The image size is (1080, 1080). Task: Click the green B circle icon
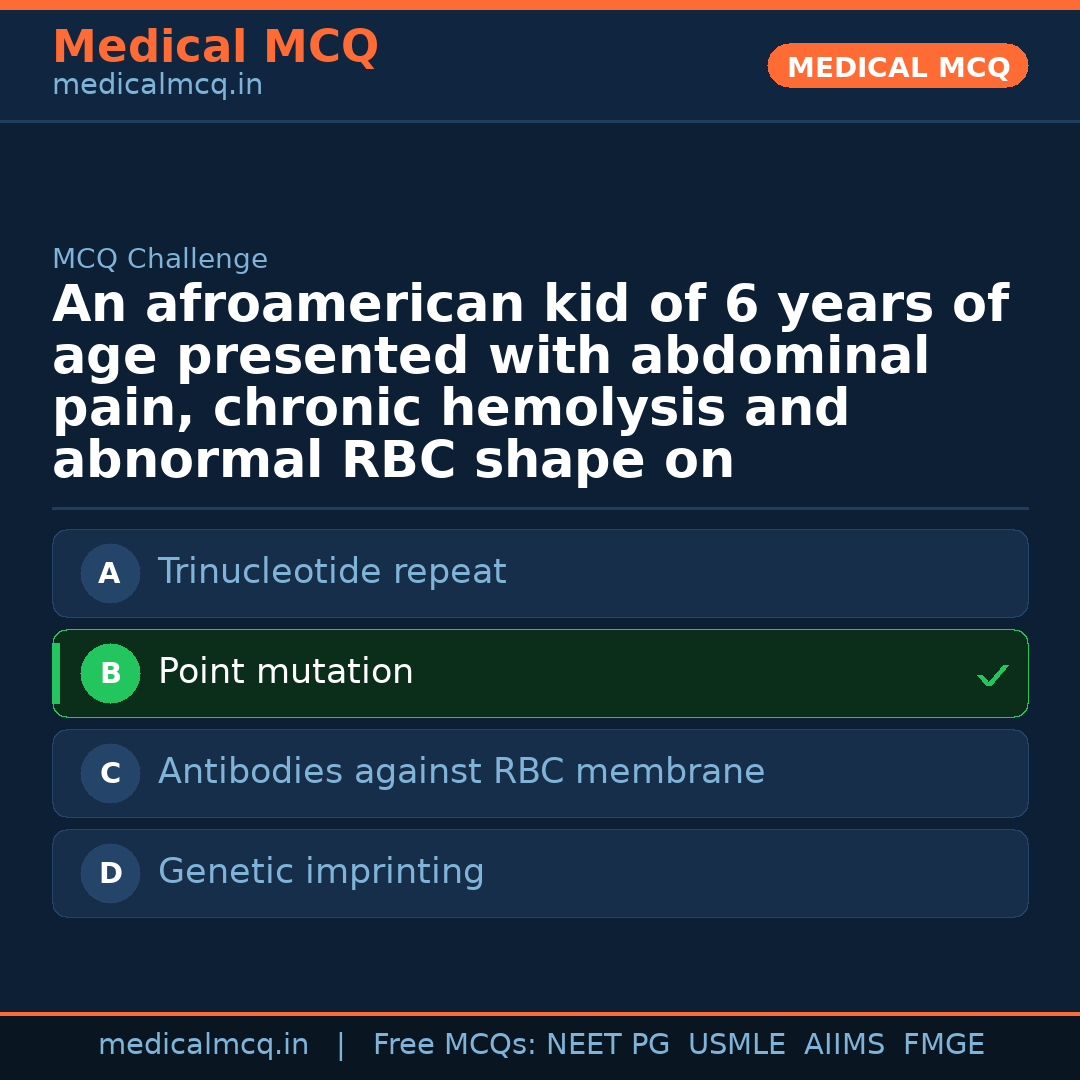coord(110,673)
